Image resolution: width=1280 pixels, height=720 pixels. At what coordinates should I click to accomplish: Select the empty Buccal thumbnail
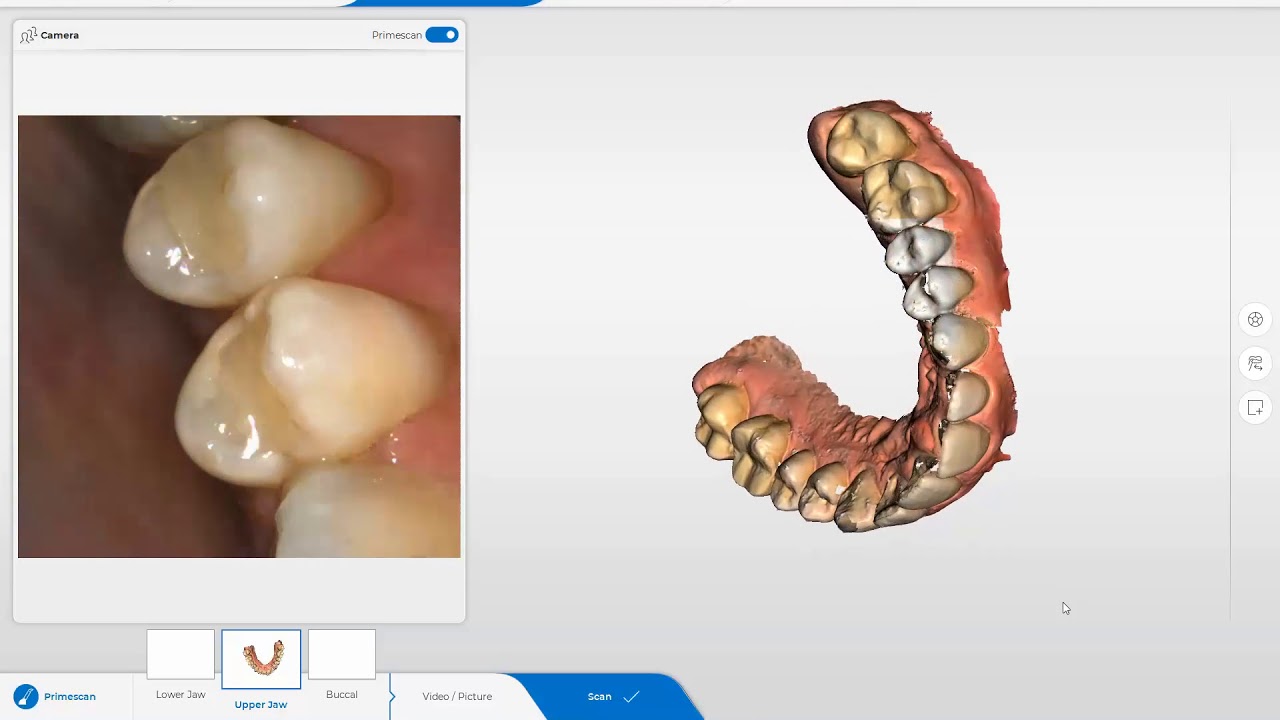click(x=342, y=655)
